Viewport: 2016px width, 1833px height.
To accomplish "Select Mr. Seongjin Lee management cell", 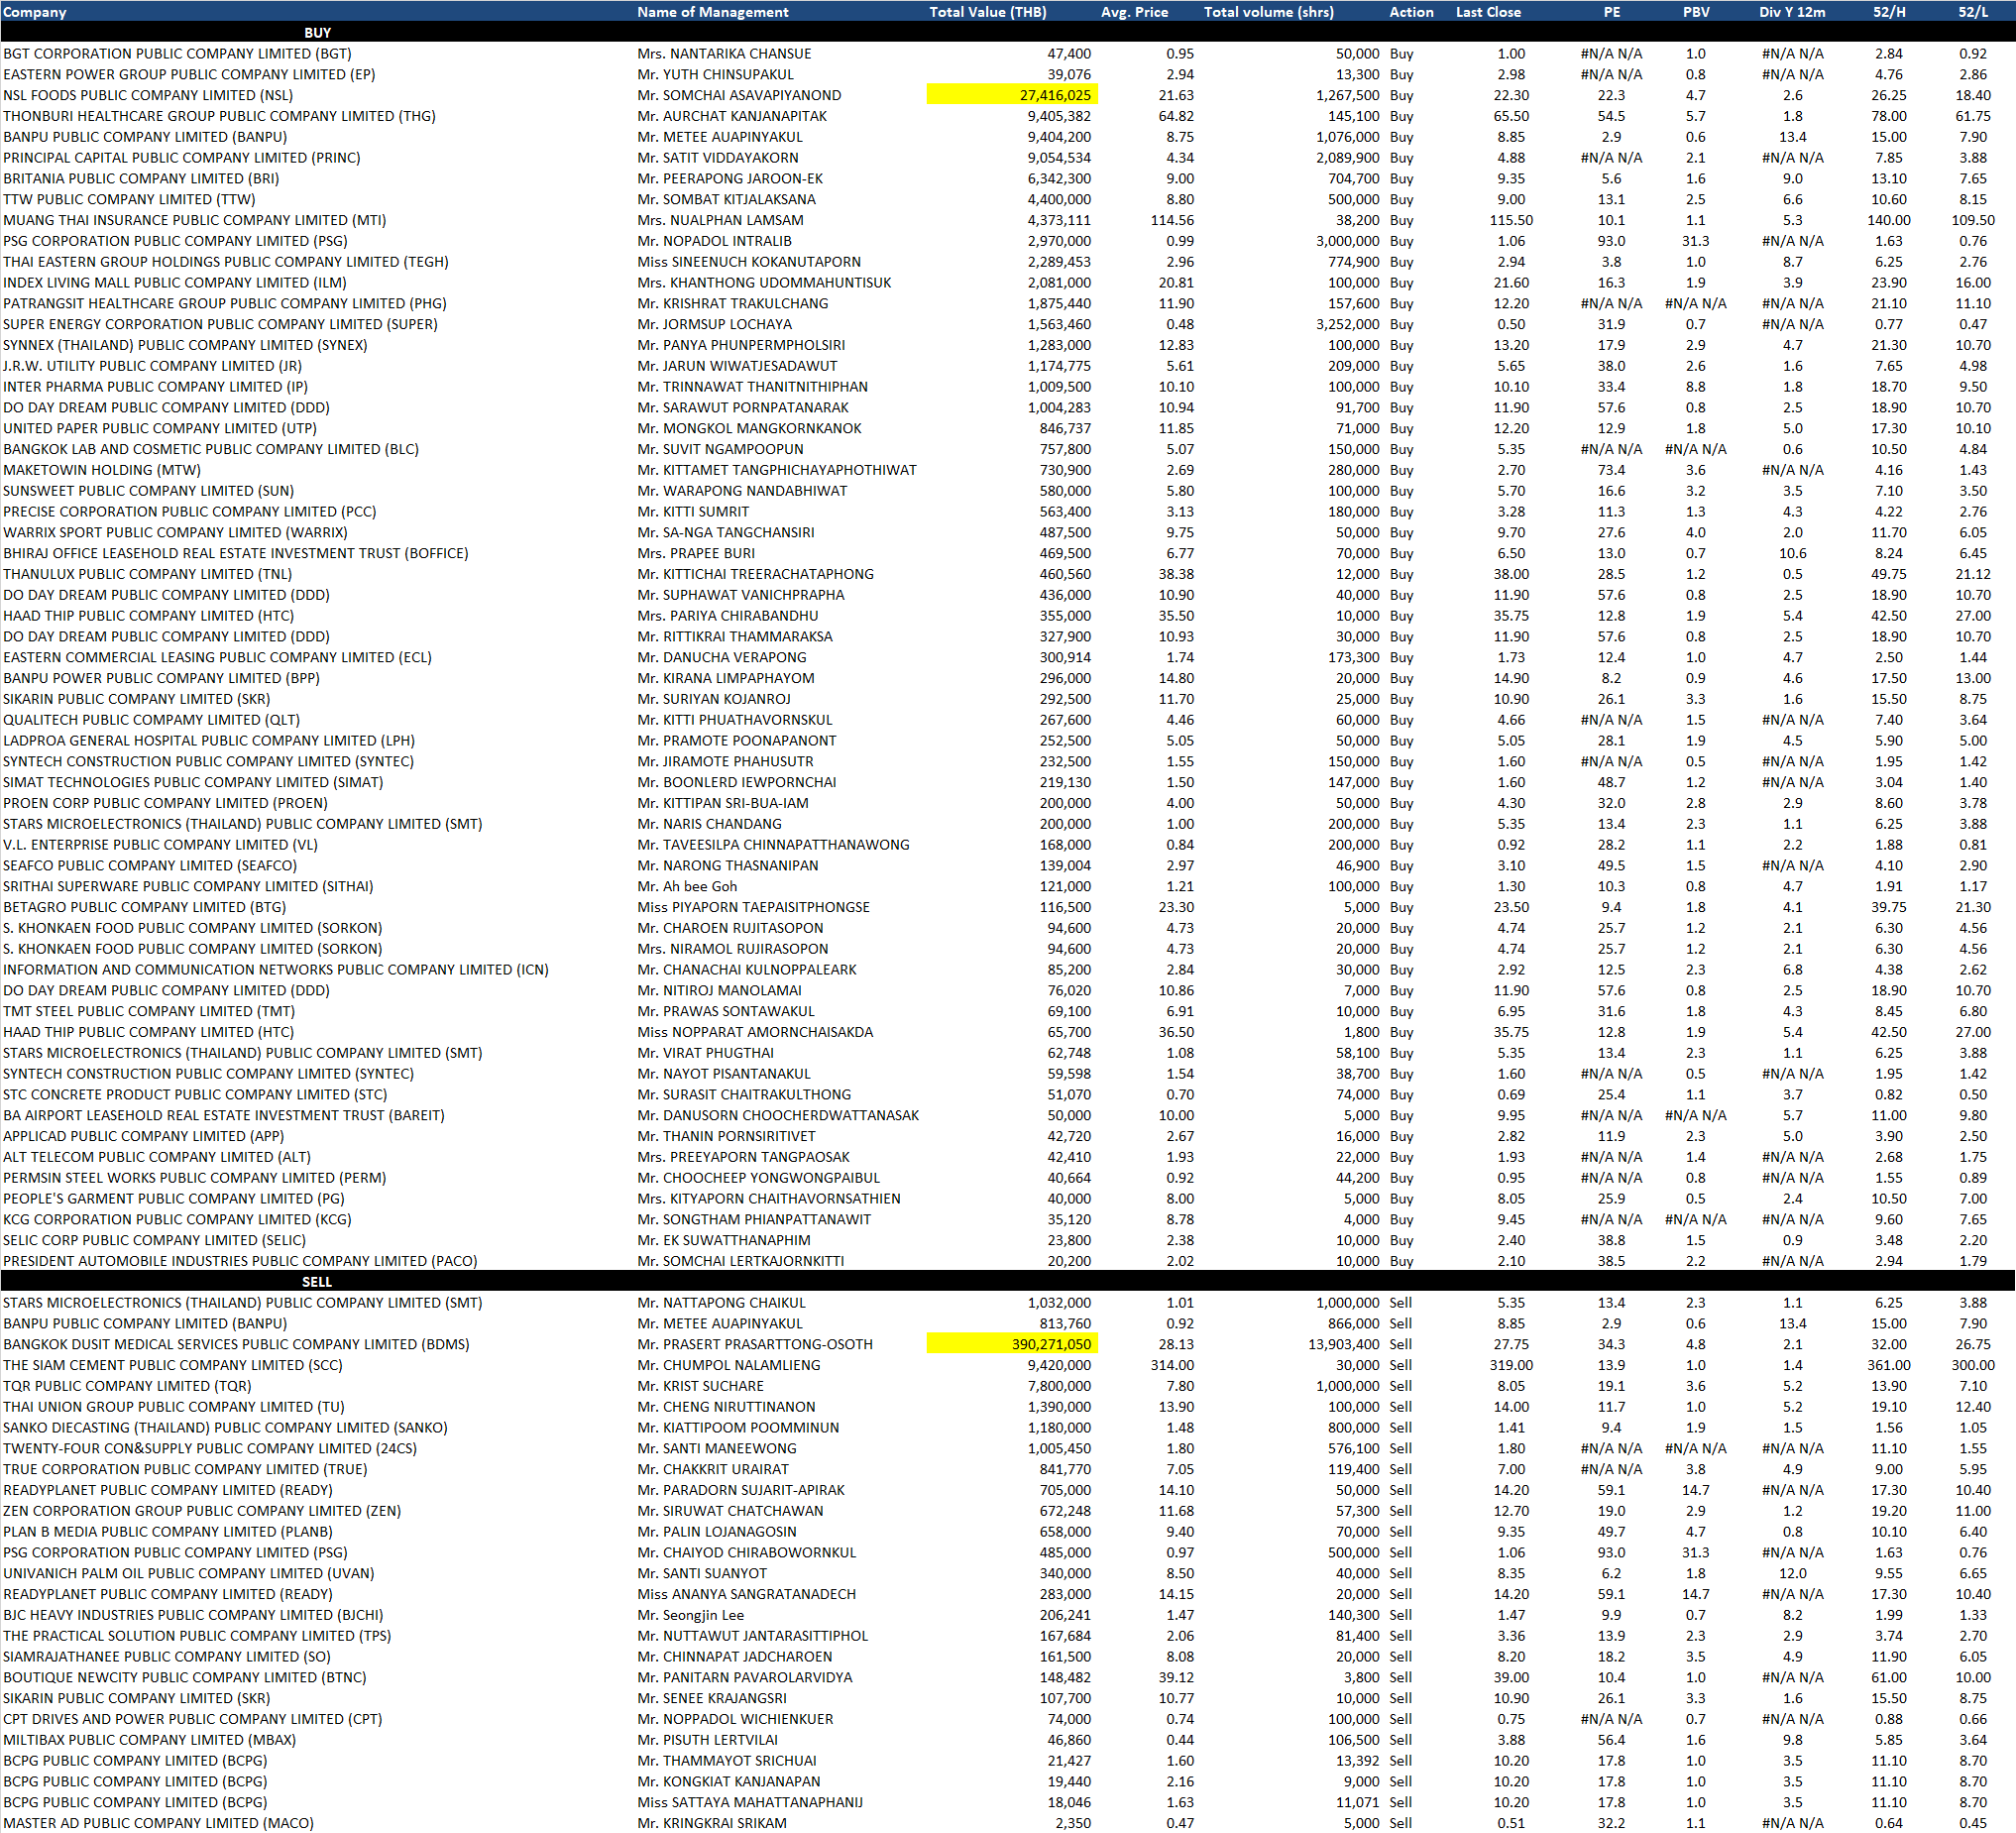I will pos(691,1615).
